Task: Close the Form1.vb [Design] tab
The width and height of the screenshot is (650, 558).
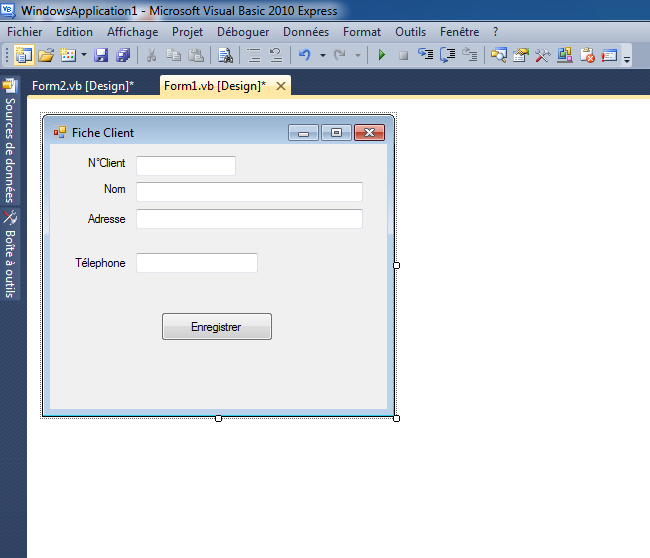Action: 281,86
